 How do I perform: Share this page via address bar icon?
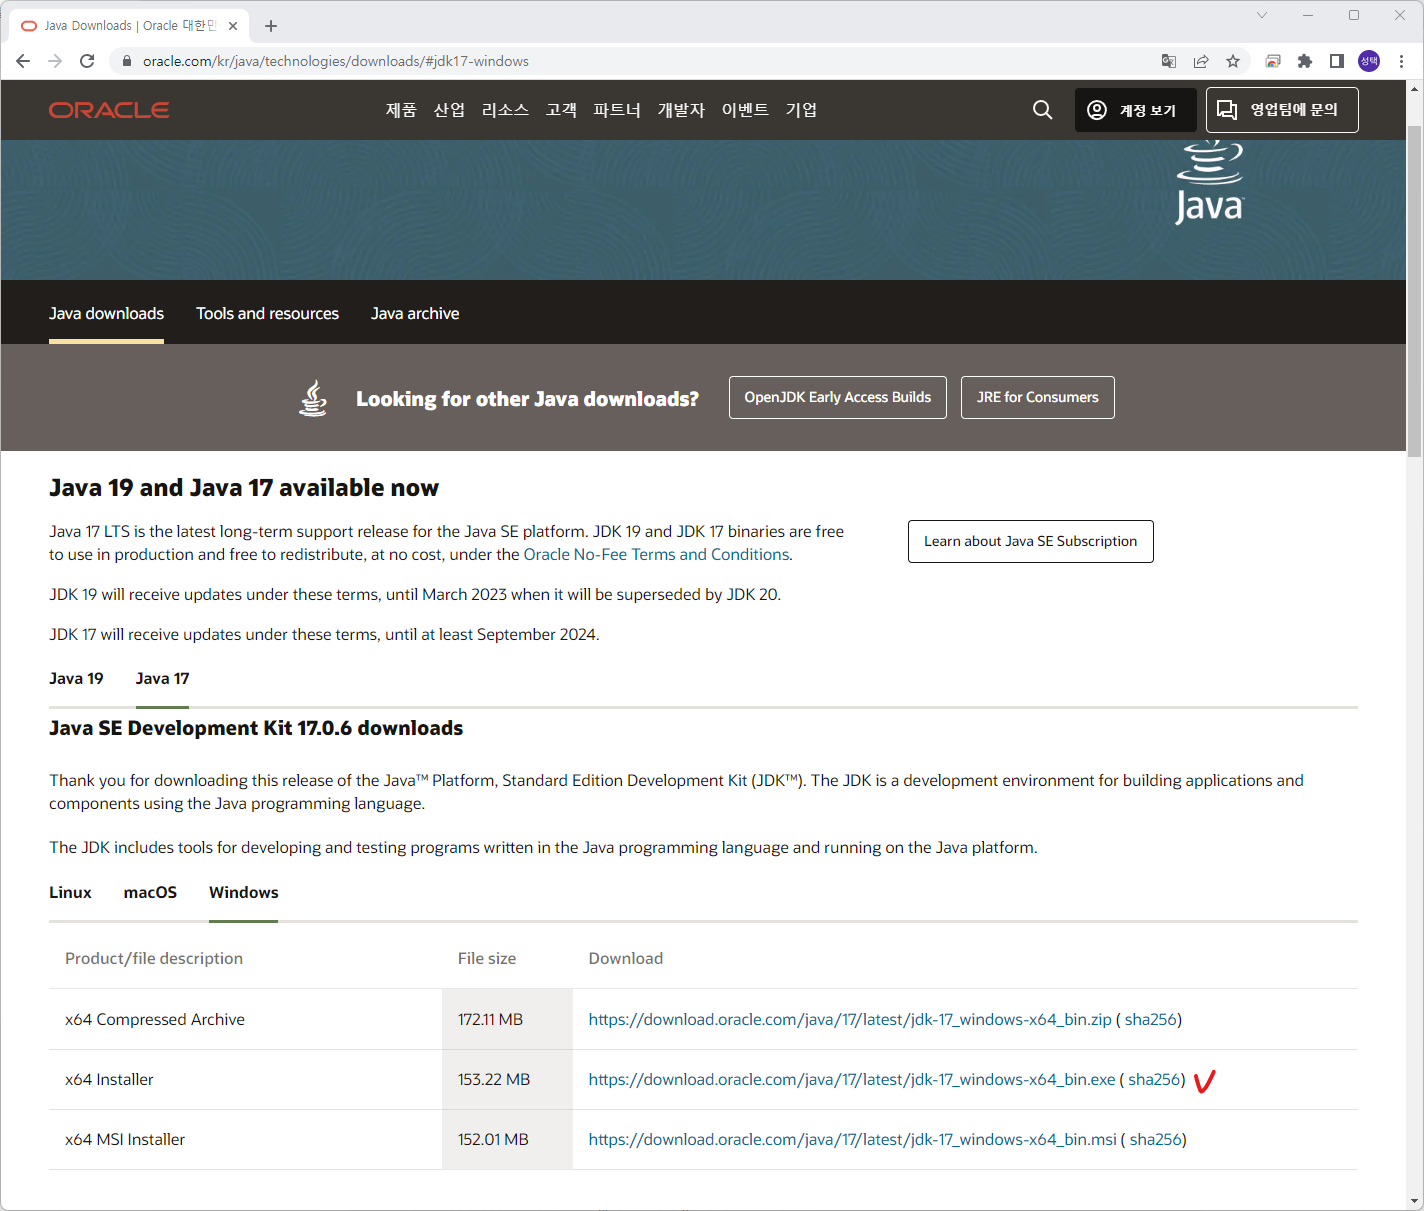click(1201, 61)
